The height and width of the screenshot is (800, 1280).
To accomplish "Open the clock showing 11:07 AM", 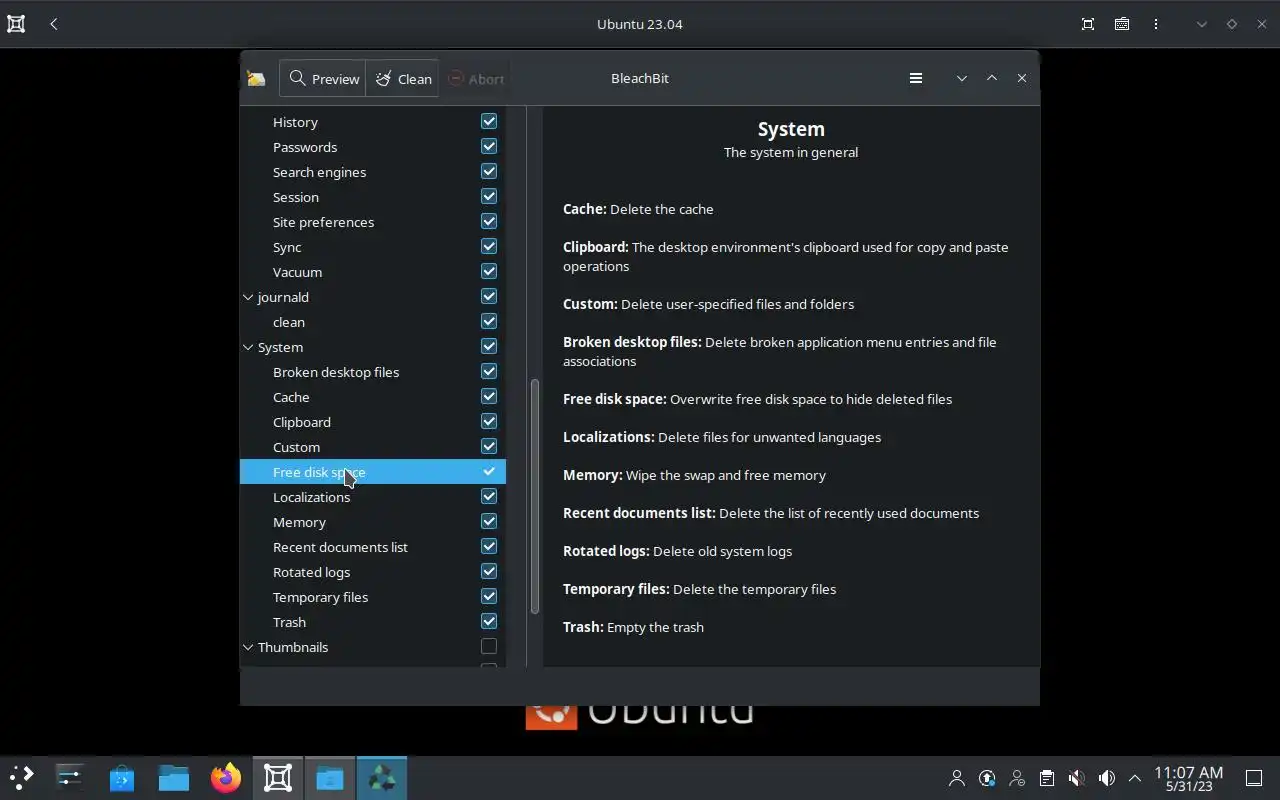I will pyautogui.click(x=1188, y=778).
